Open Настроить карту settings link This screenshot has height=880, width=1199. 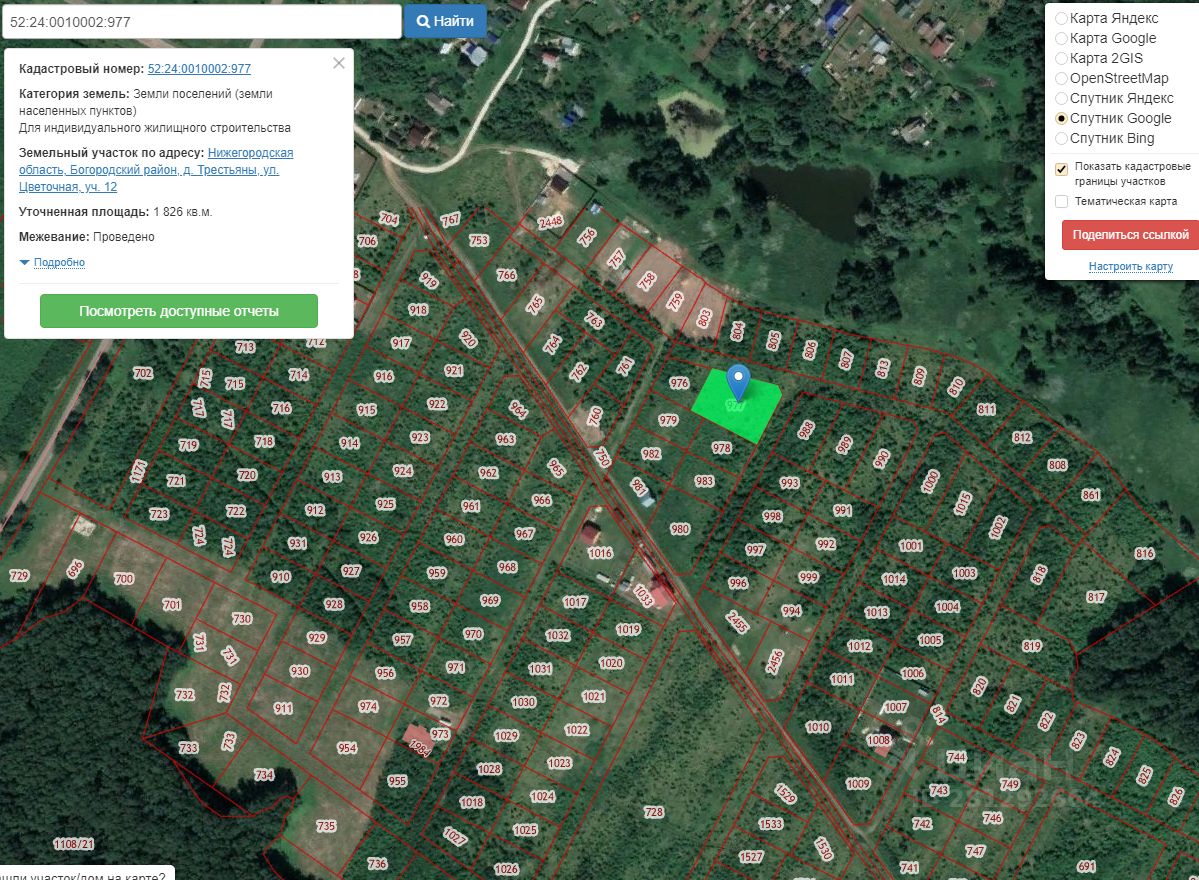(1130, 266)
